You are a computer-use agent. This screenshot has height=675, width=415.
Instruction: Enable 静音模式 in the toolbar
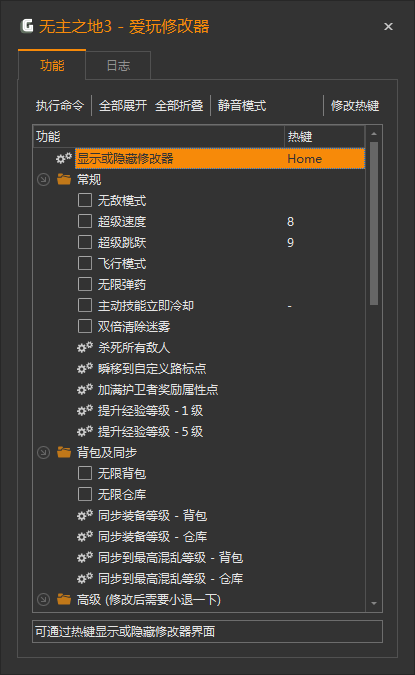coord(242,105)
